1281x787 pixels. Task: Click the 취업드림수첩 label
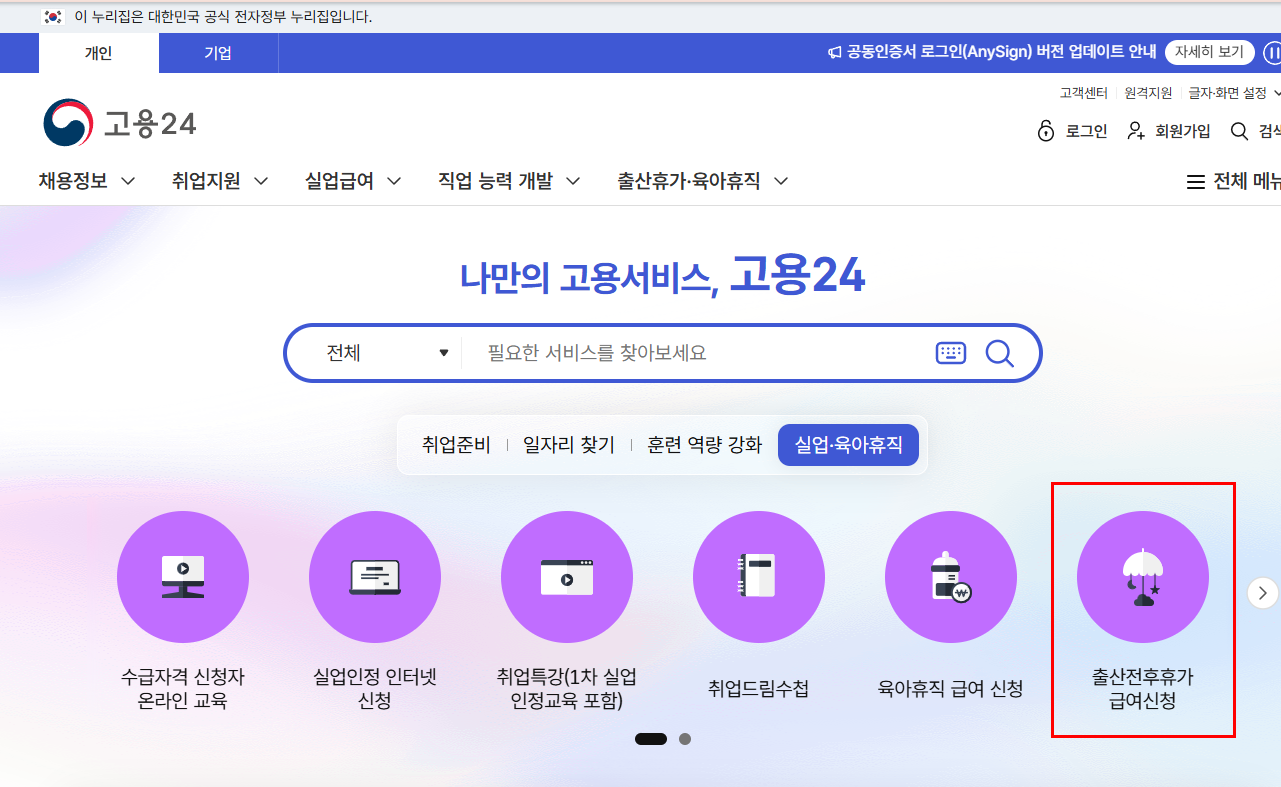(x=758, y=689)
